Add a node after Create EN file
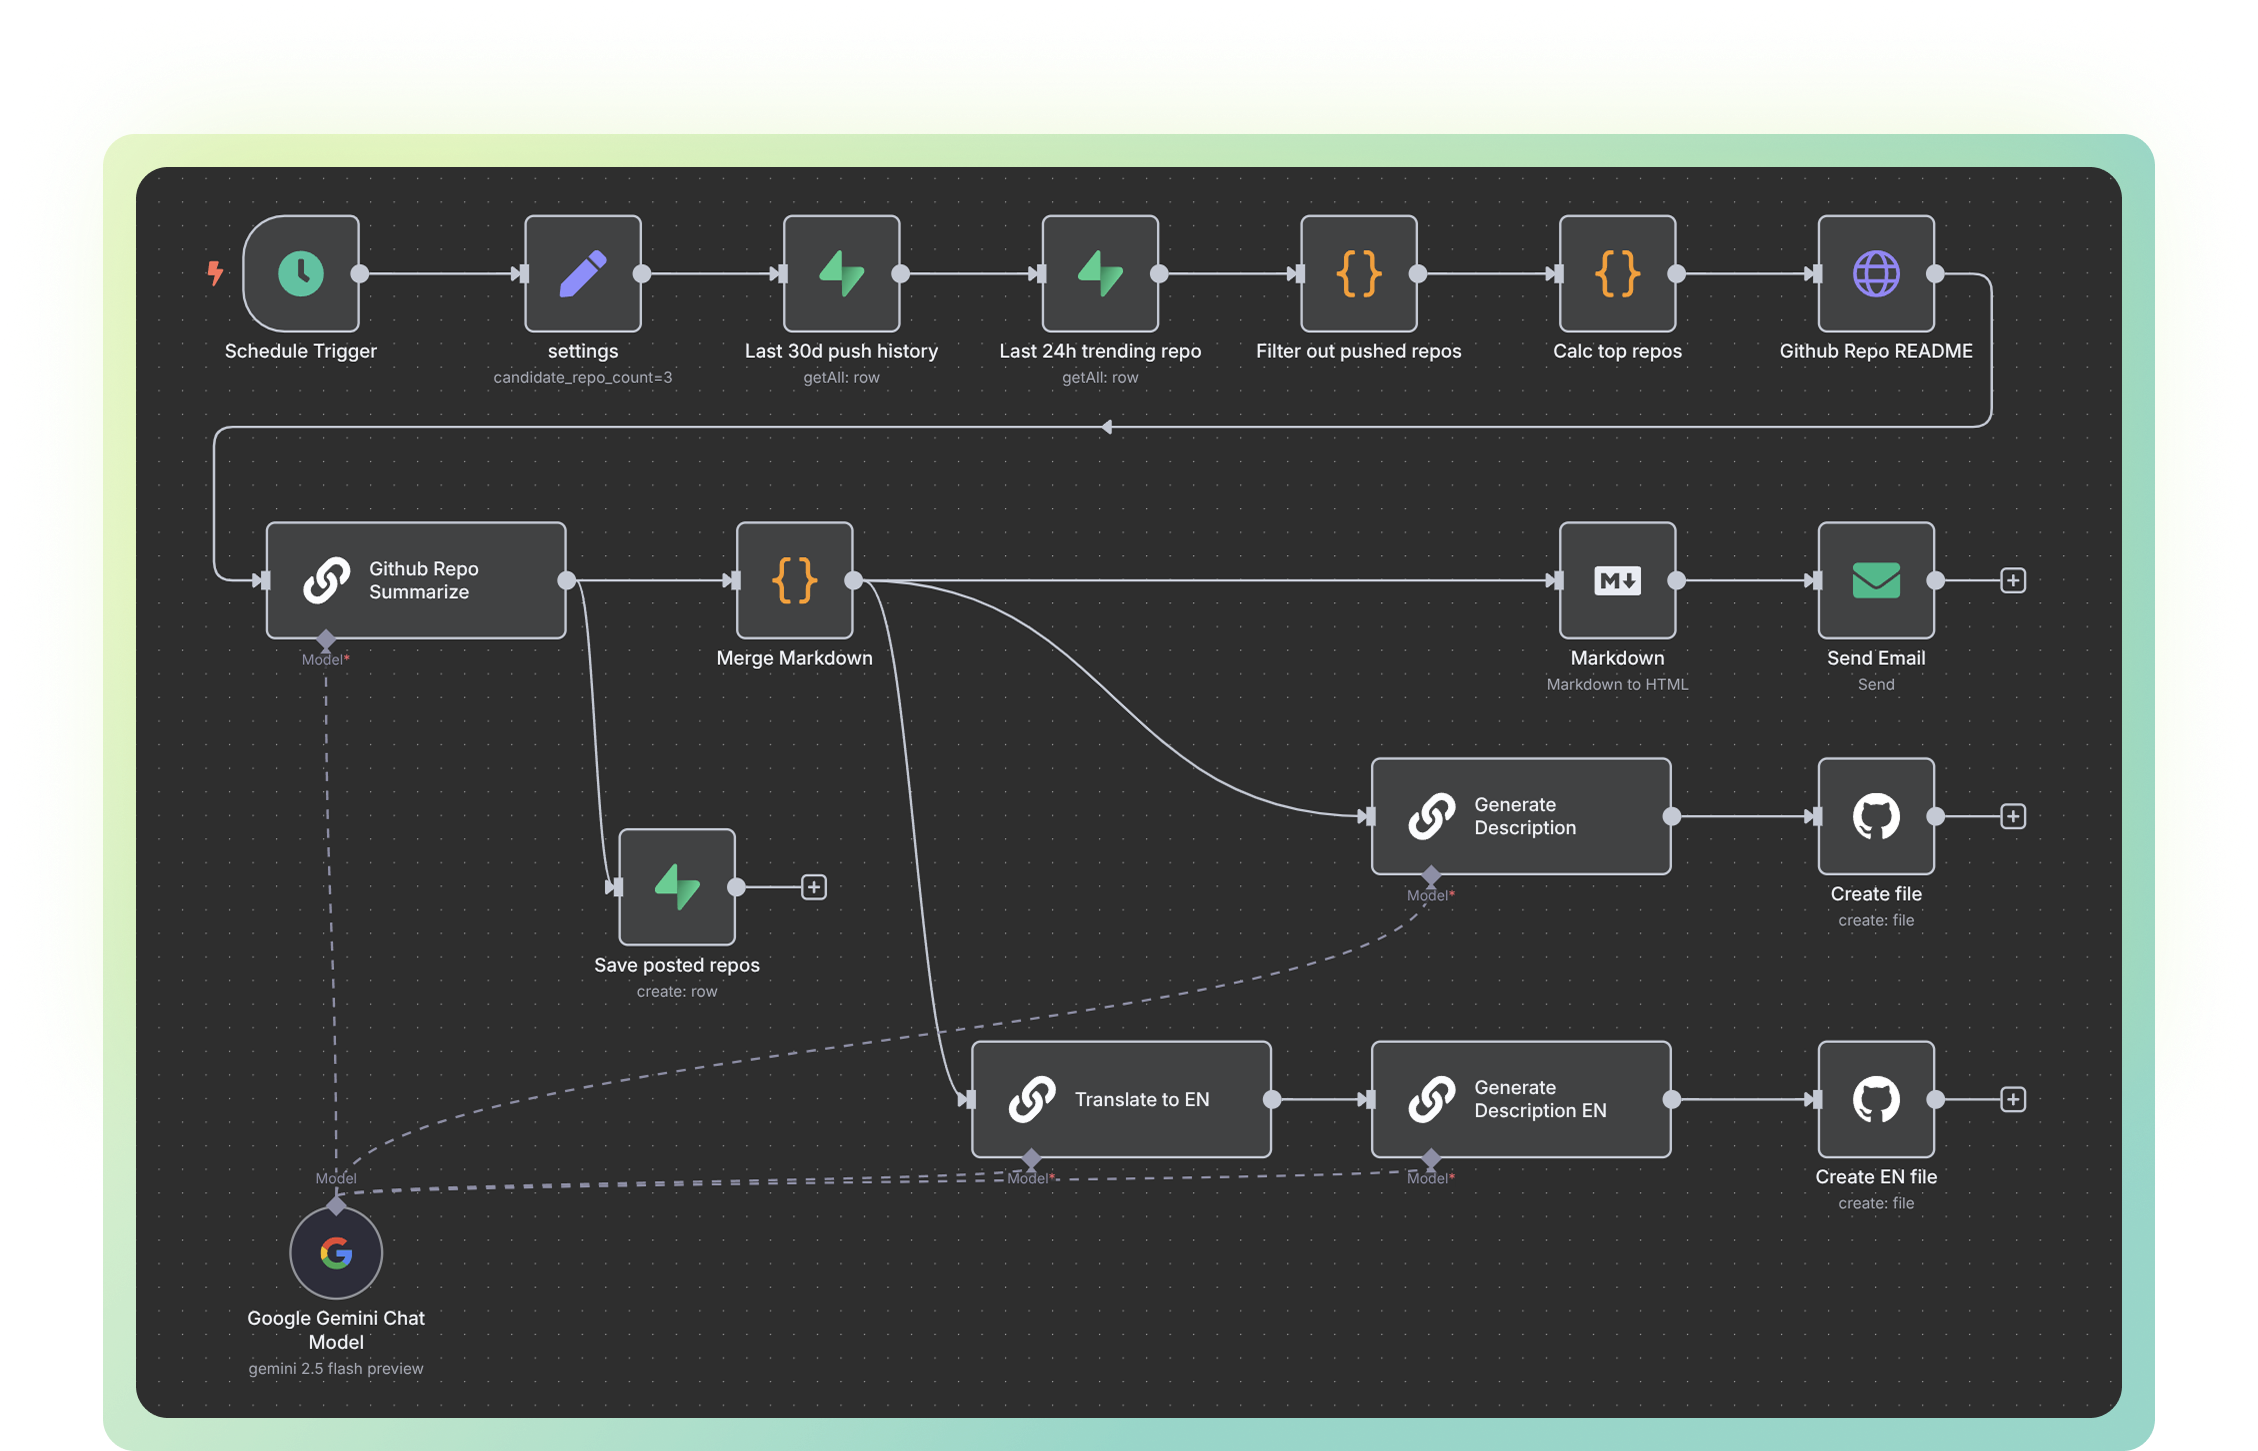2258x1451 pixels. [x=2013, y=1099]
